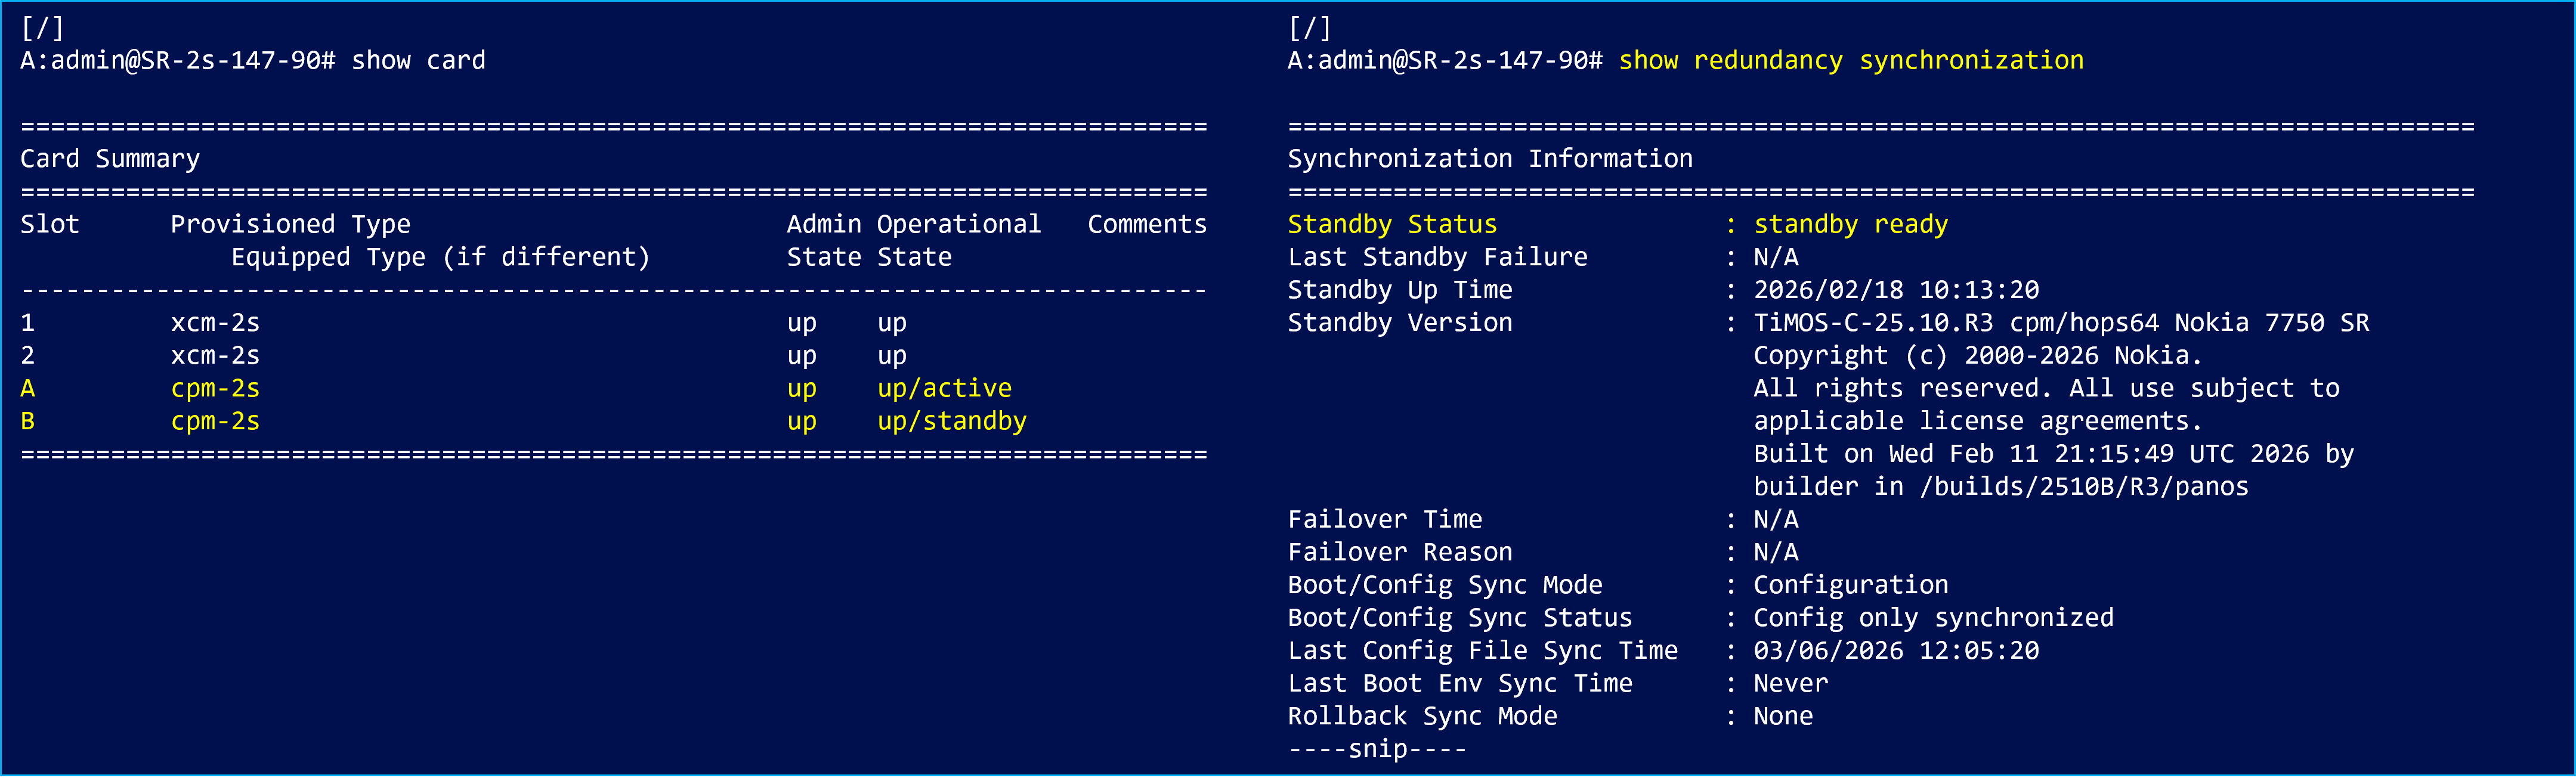Click the 'show card' command text
The width and height of the screenshot is (2576, 781).
[418, 61]
